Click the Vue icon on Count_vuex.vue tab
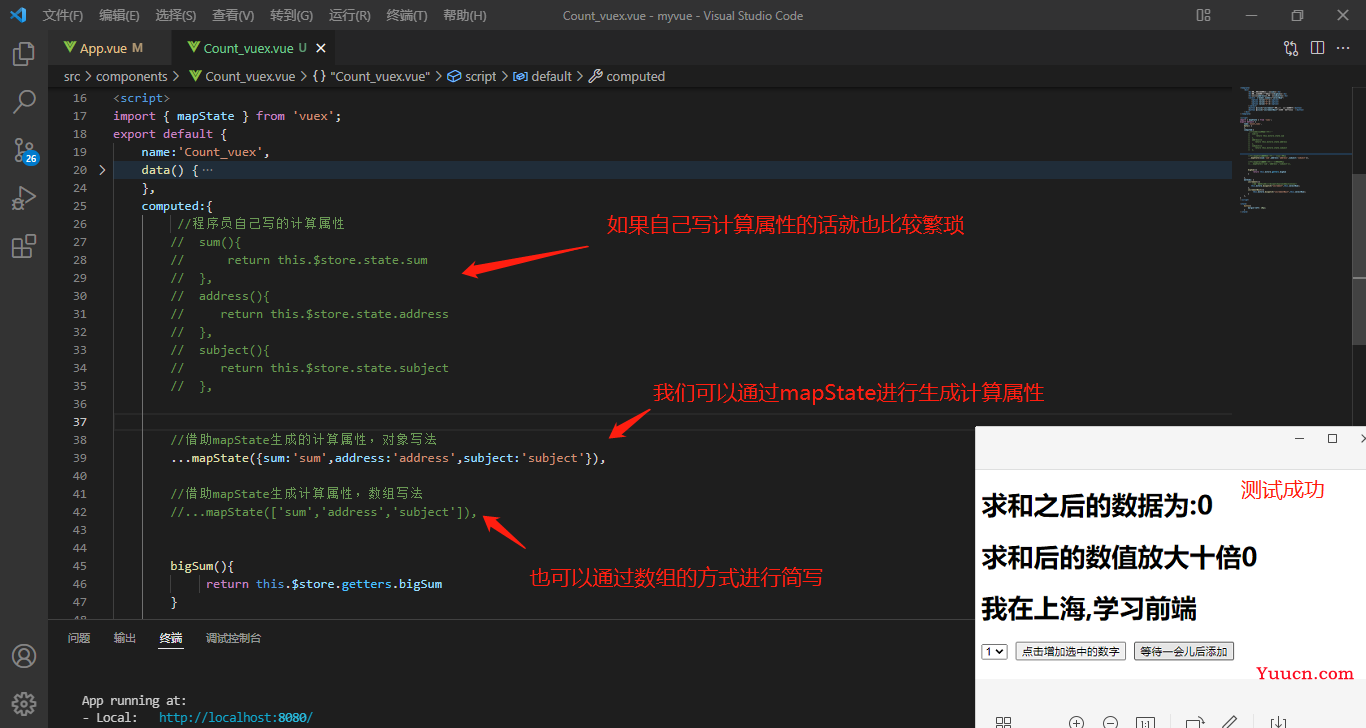Image resolution: width=1366 pixels, height=728 pixels. 193,48
